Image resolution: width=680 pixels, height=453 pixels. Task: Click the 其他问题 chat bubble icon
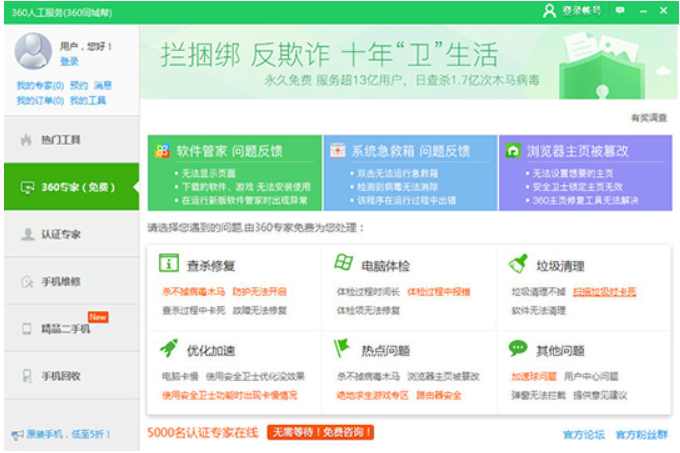coord(518,349)
